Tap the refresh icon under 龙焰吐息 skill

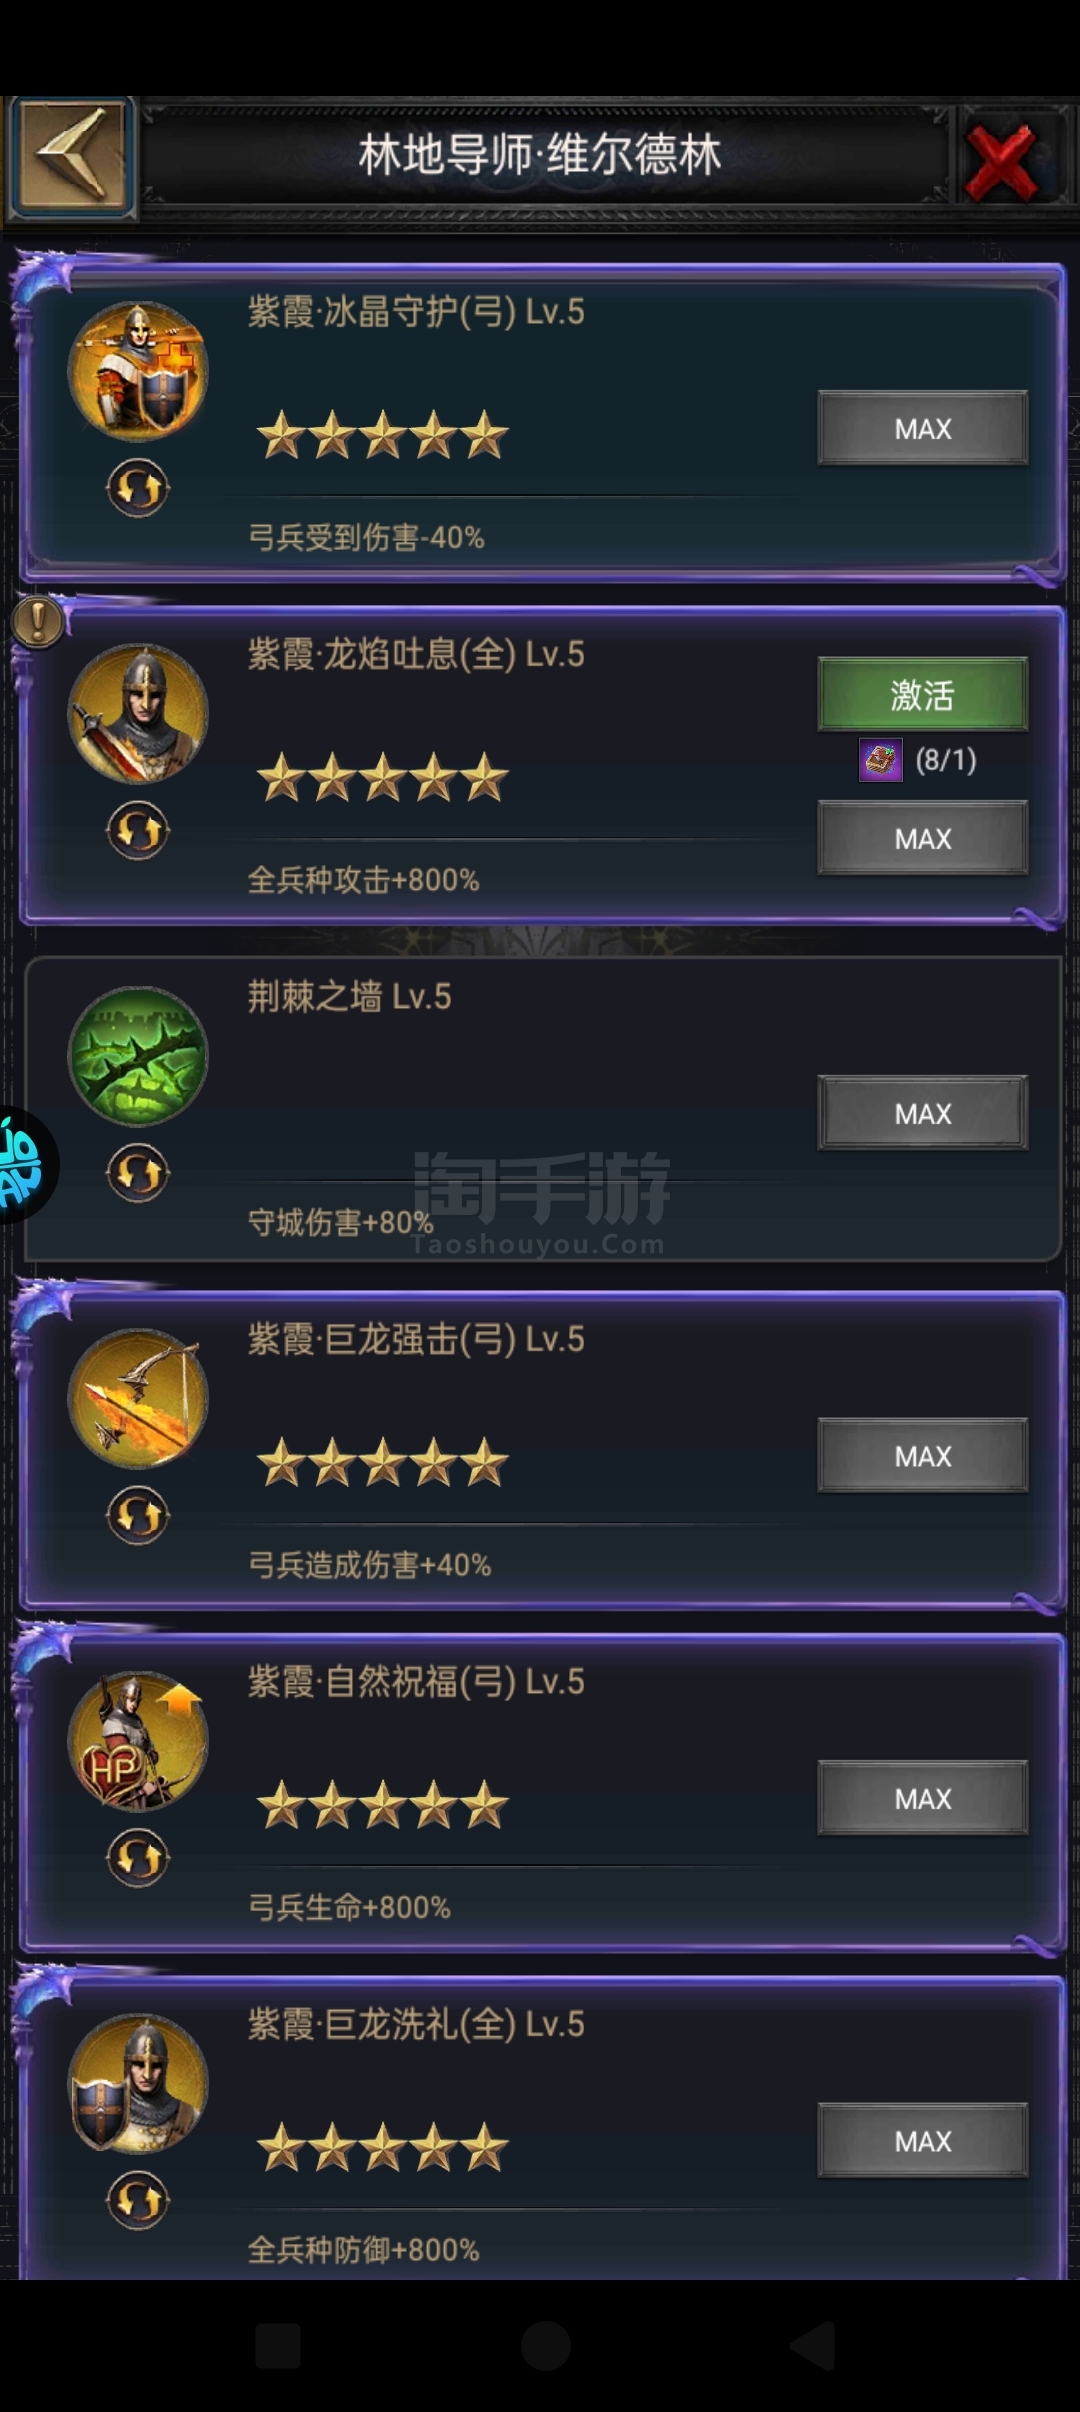(x=138, y=831)
